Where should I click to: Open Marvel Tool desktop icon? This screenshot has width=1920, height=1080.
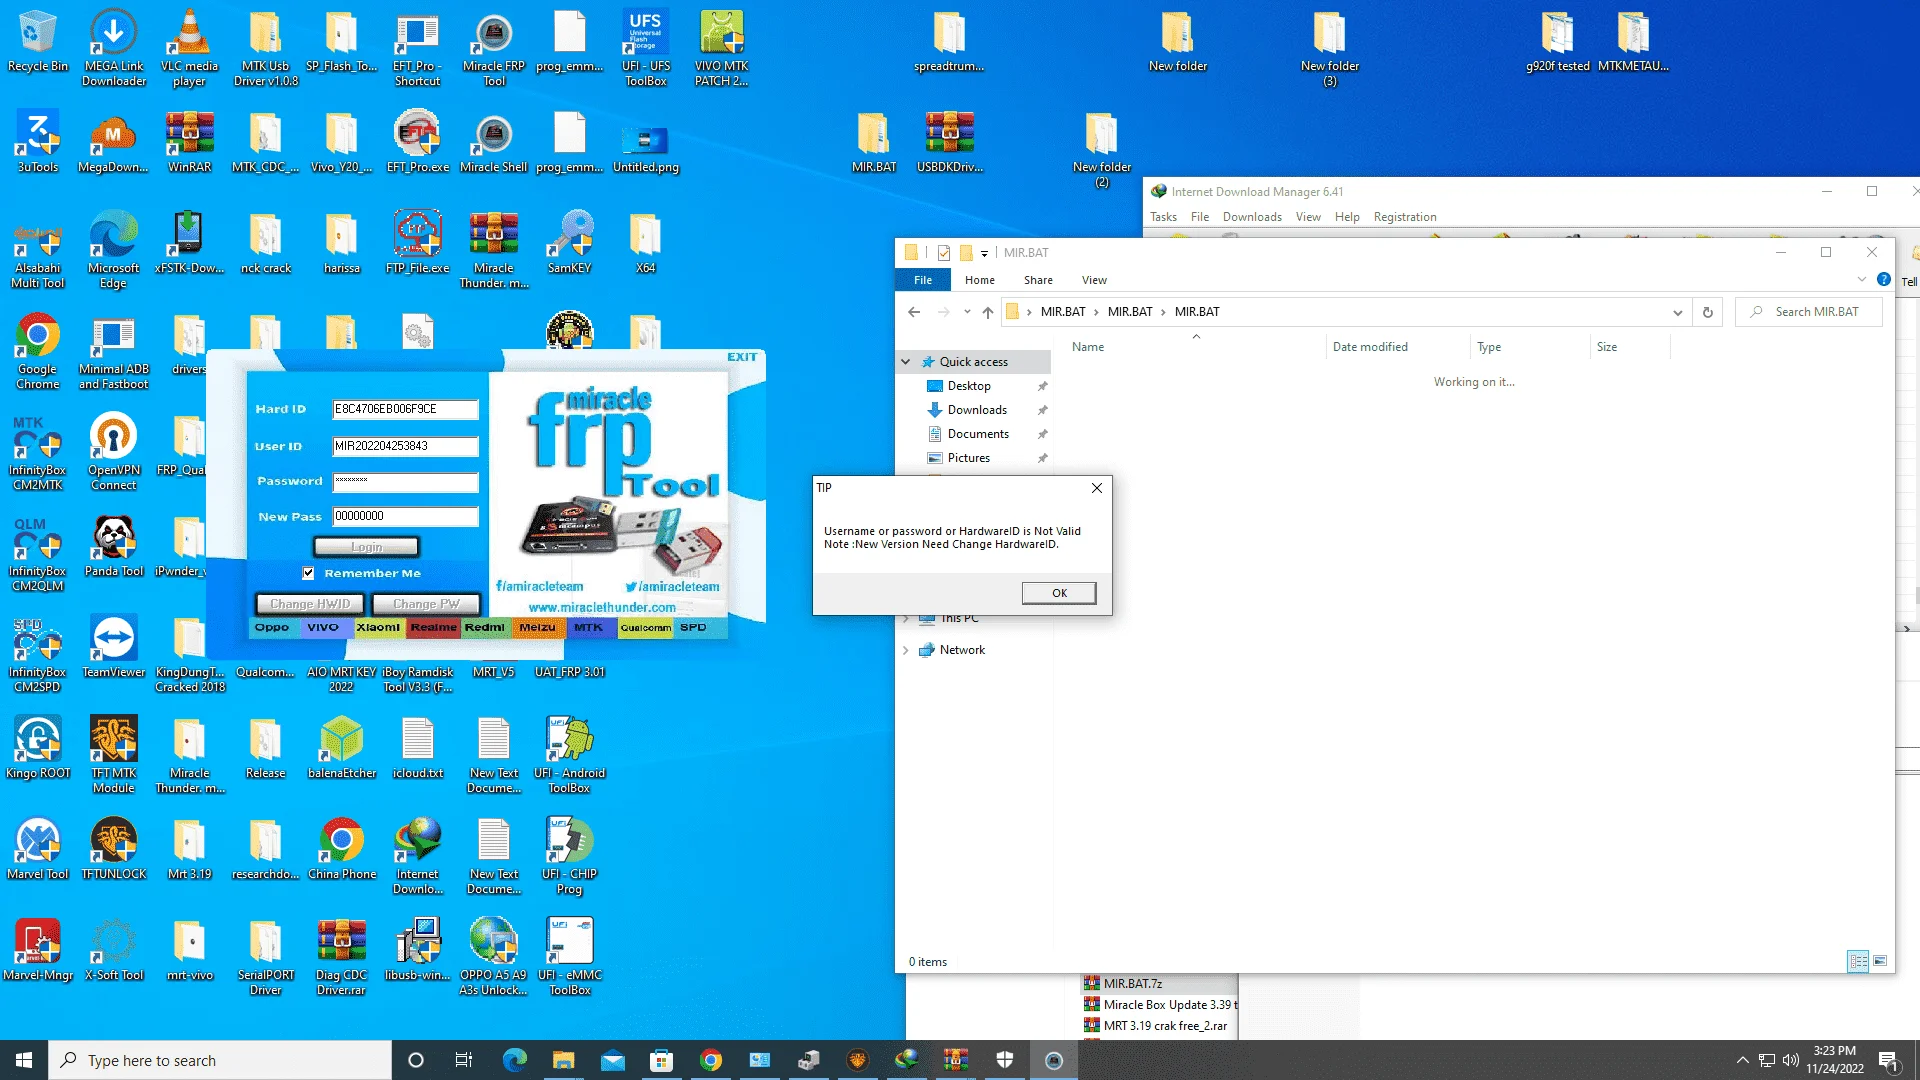[x=37, y=849]
